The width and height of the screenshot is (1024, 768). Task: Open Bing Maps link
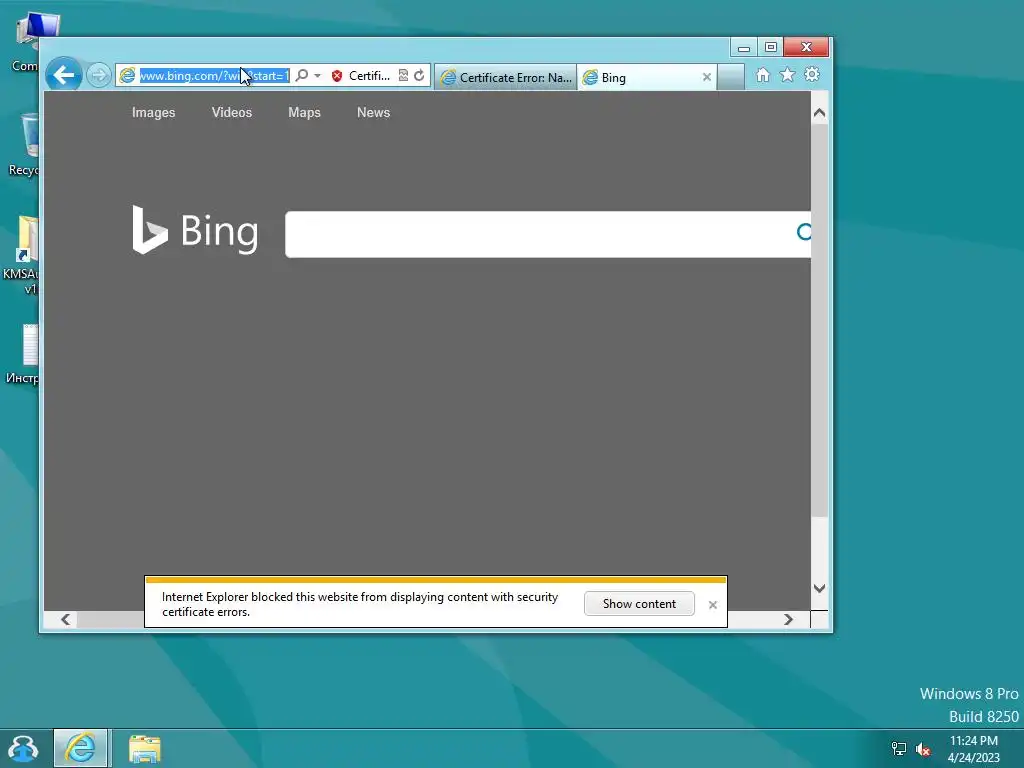click(304, 112)
